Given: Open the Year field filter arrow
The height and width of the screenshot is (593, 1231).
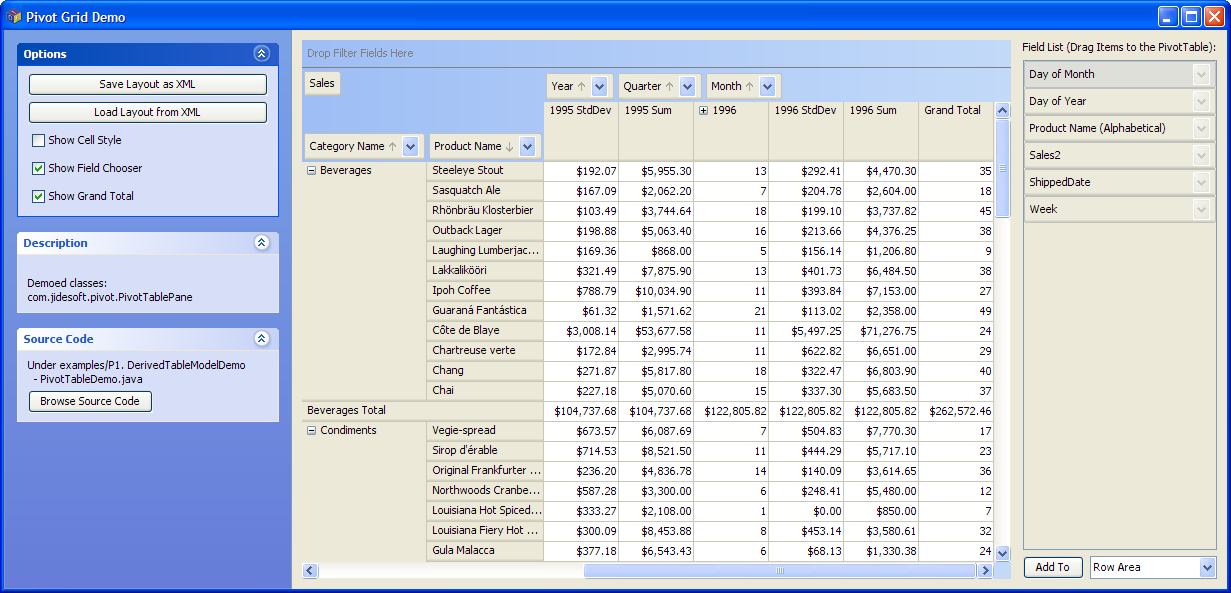Looking at the screenshot, I should pyautogui.click(x=600, y=87).
